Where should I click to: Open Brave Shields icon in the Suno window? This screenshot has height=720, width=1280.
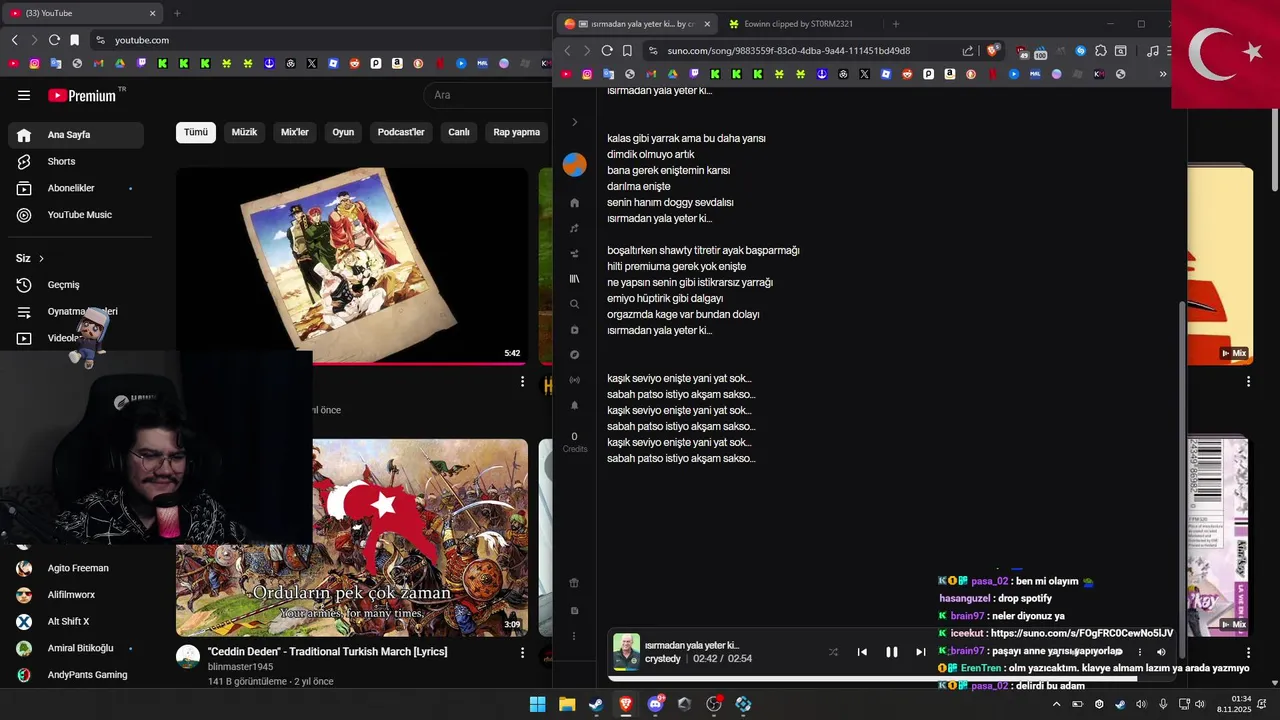(993, 50)
